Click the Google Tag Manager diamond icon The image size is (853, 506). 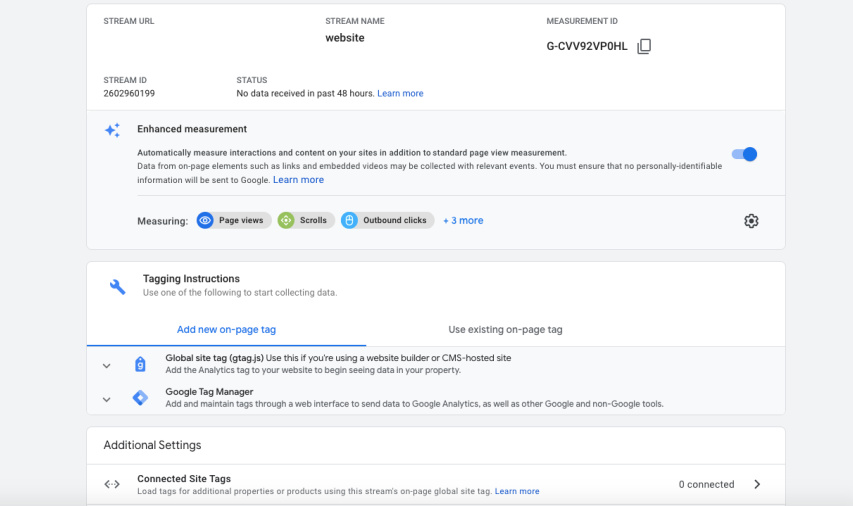140,398
